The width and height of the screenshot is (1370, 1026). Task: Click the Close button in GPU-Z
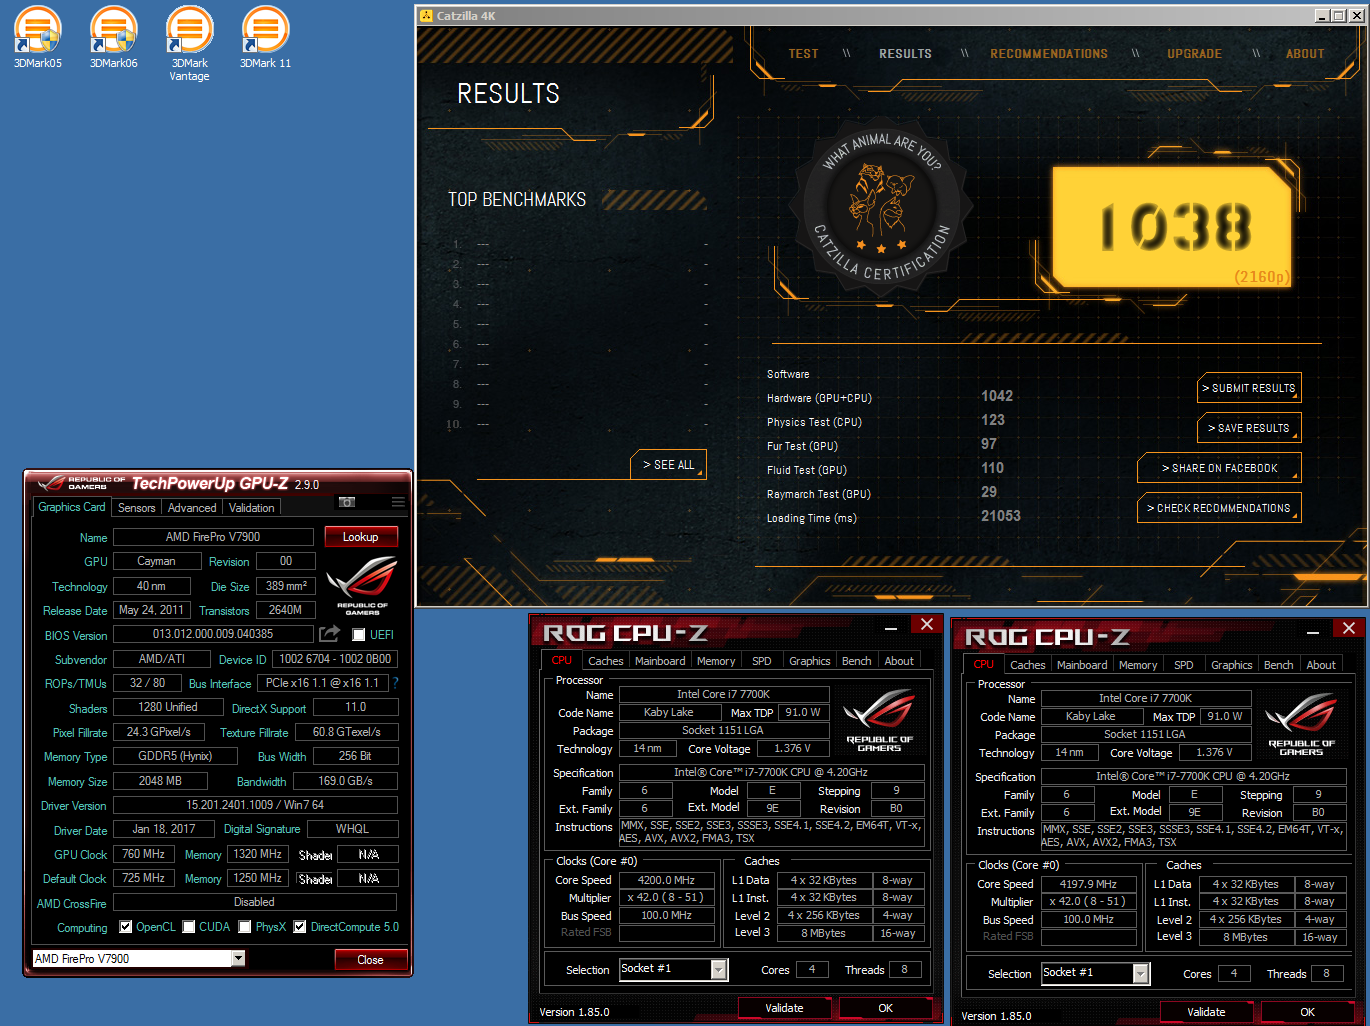[371, 960]
